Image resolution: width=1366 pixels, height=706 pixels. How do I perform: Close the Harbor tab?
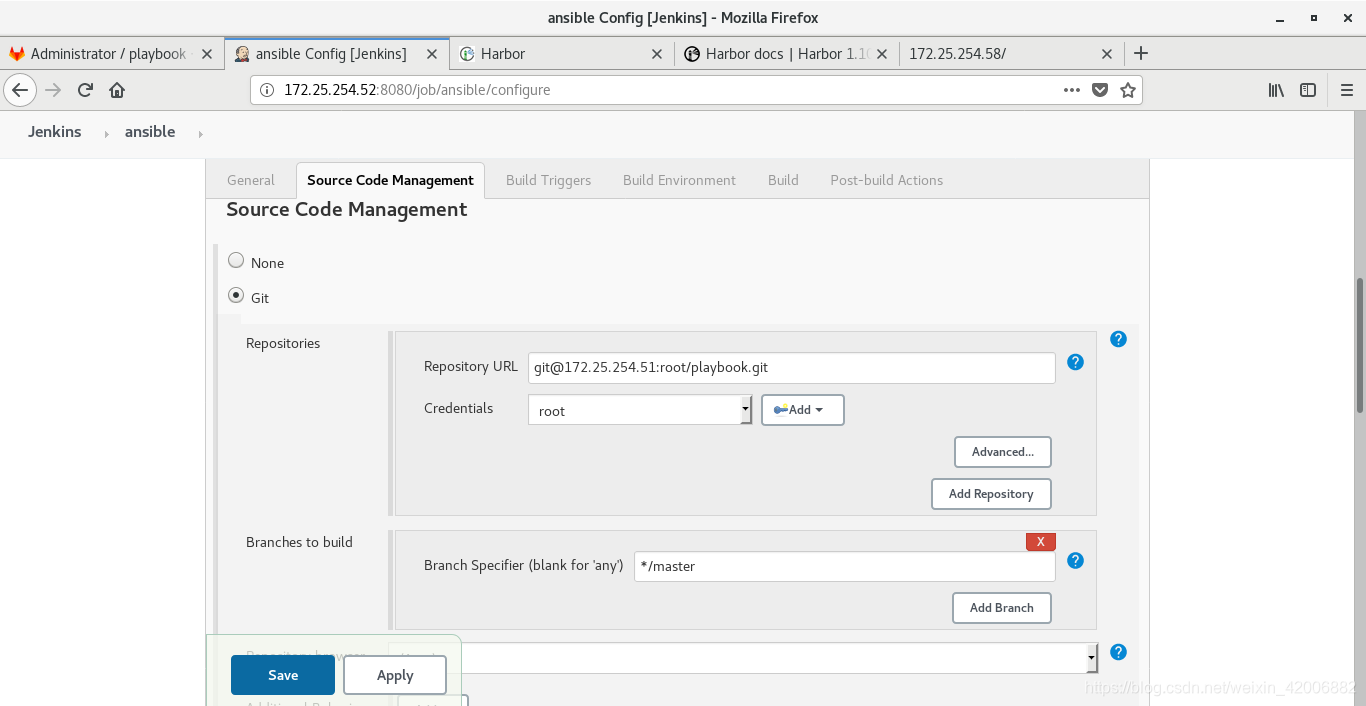pyautogui.click(x=657, y=54)
